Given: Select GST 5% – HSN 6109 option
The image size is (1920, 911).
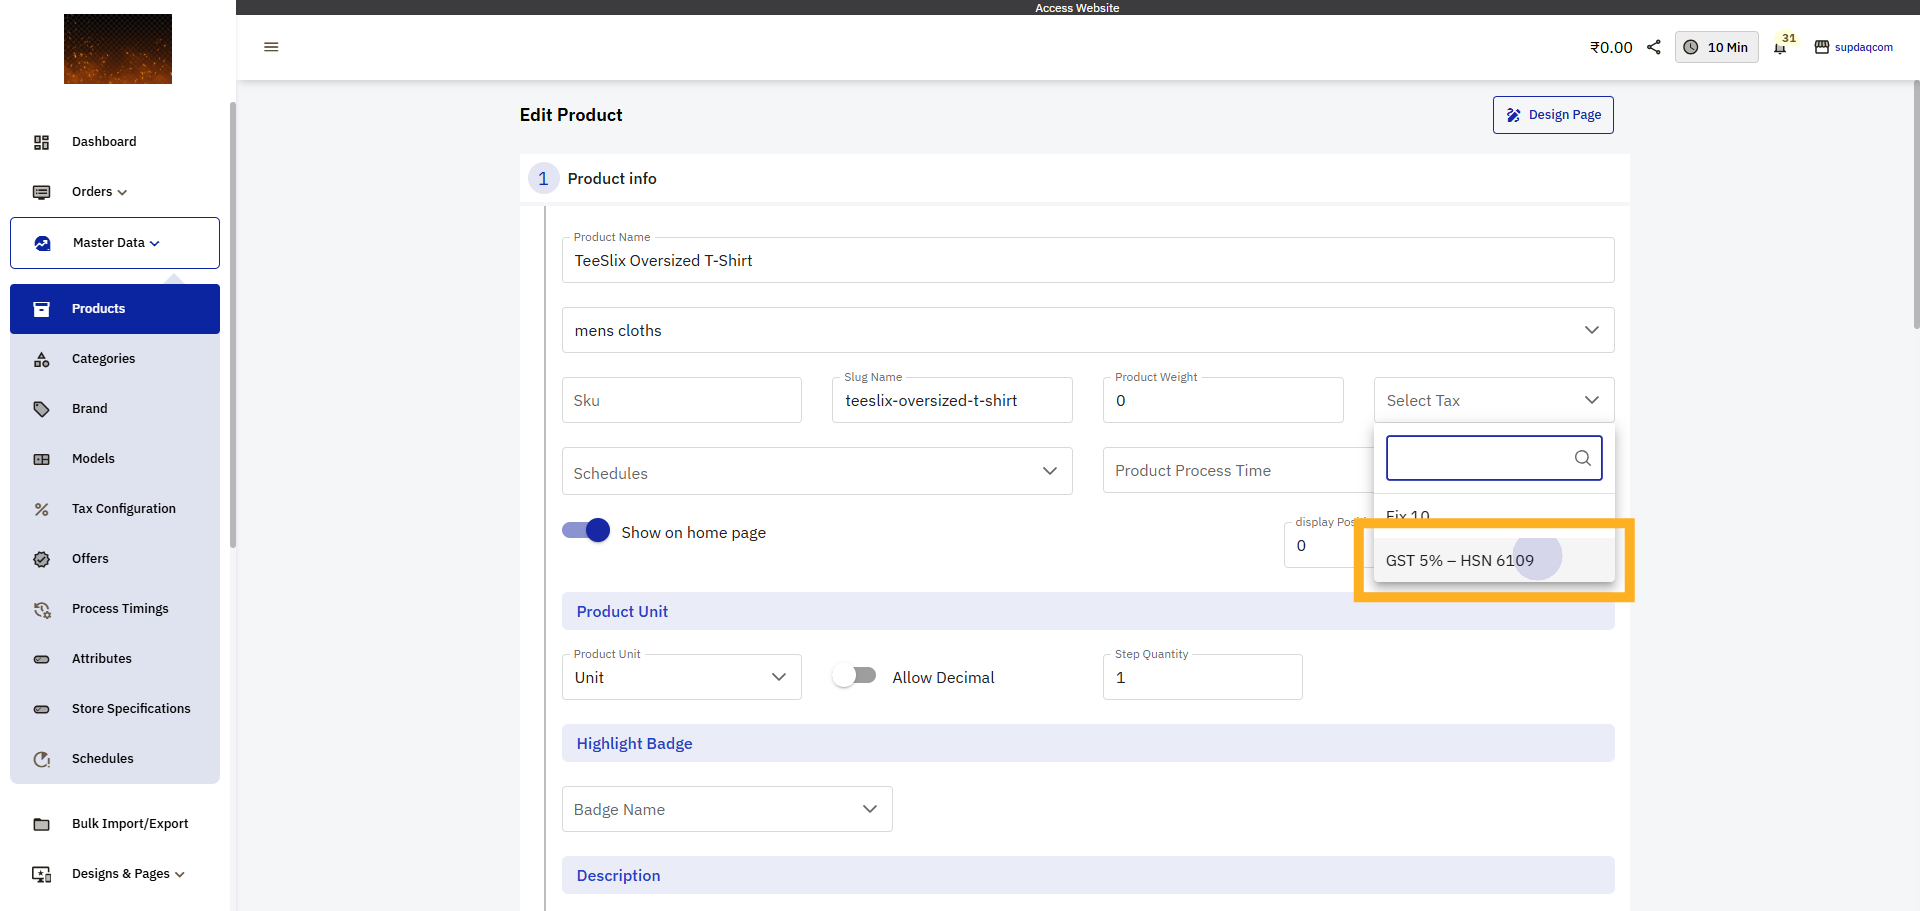Looking at the screenshot, I should [x=1460, y=560].
